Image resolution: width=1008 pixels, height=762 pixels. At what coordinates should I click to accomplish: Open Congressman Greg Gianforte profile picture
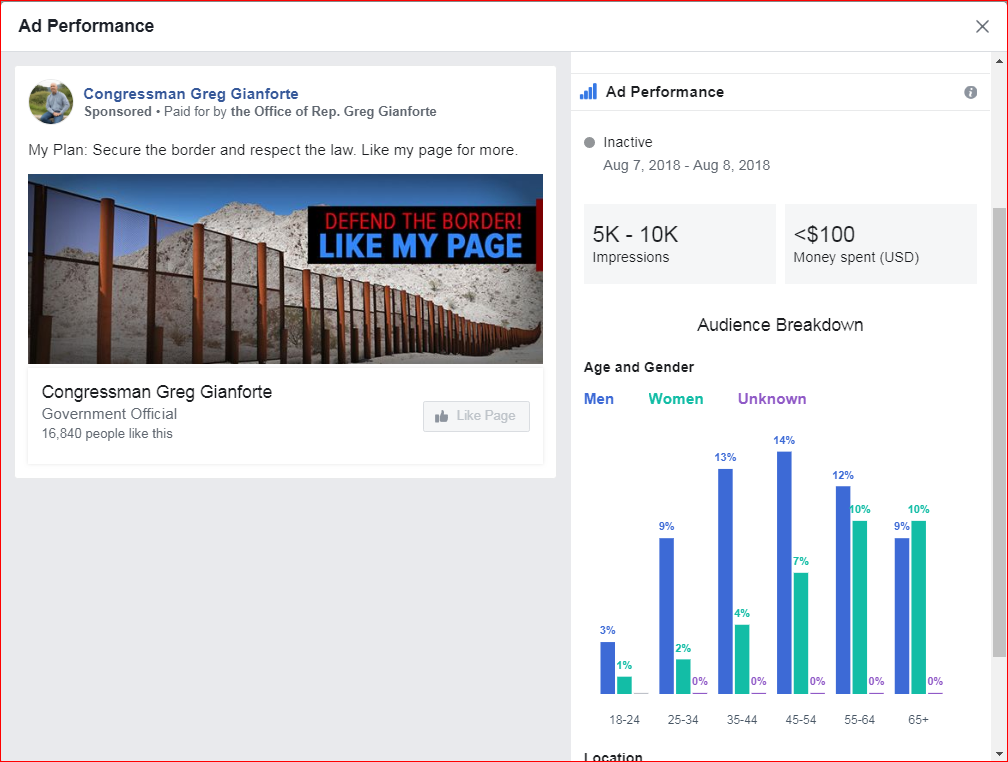click(51, 102)
